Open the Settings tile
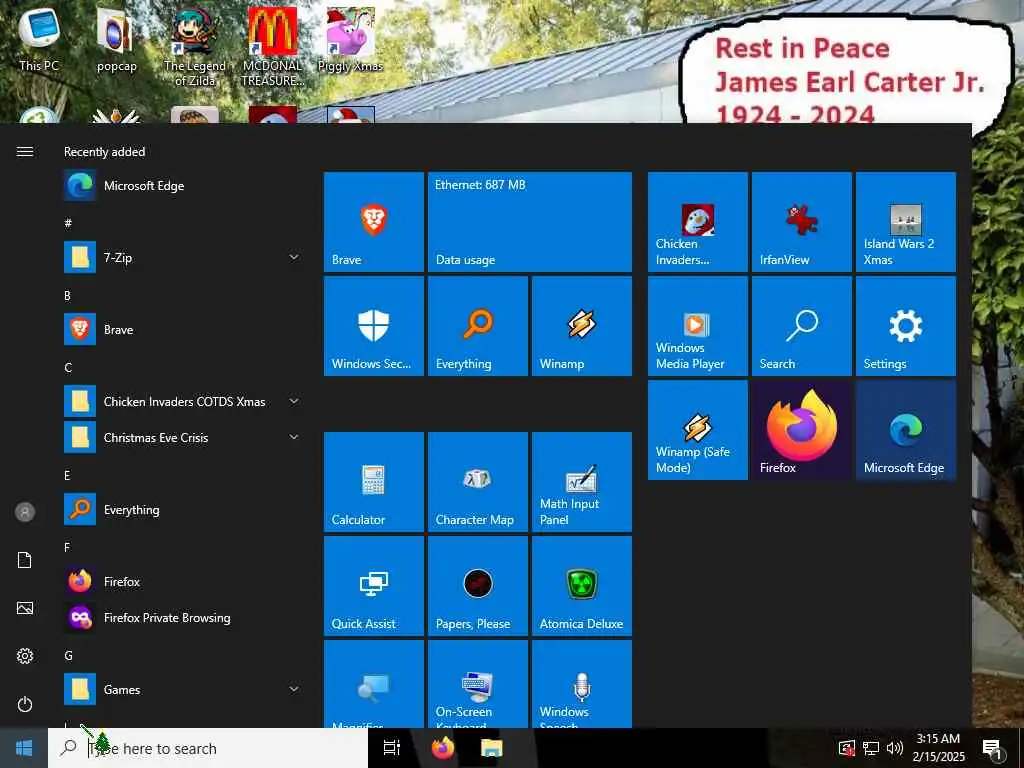1024x768 pixels. [x=906, y=326]
